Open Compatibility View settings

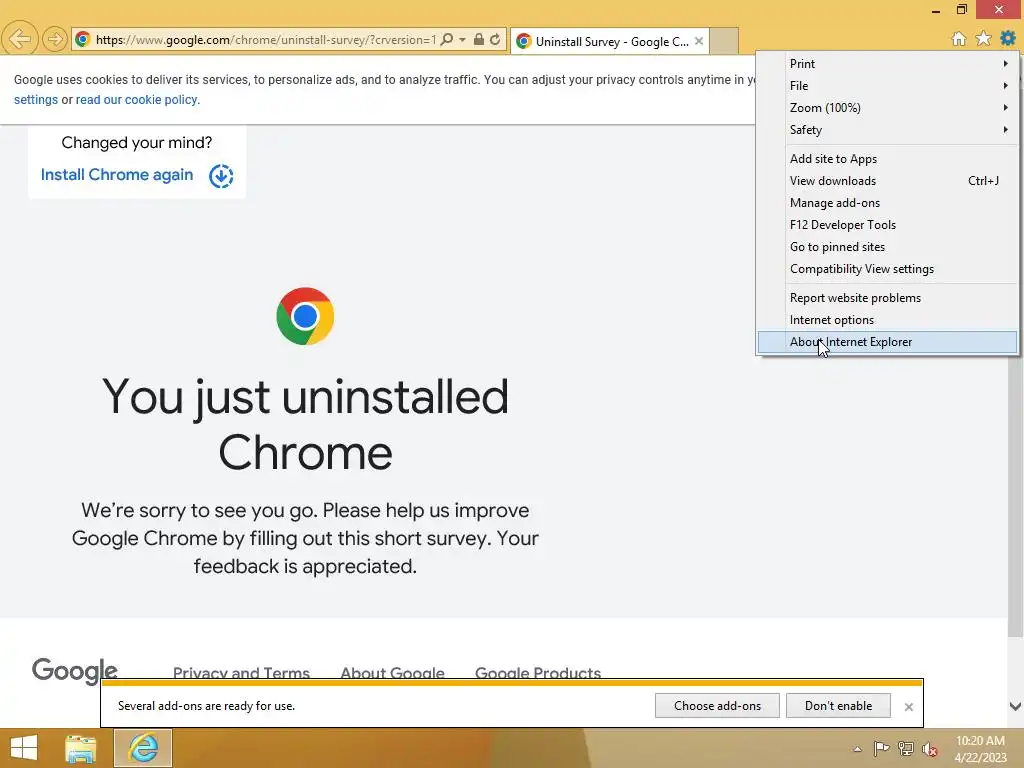(x=888, y=269)
